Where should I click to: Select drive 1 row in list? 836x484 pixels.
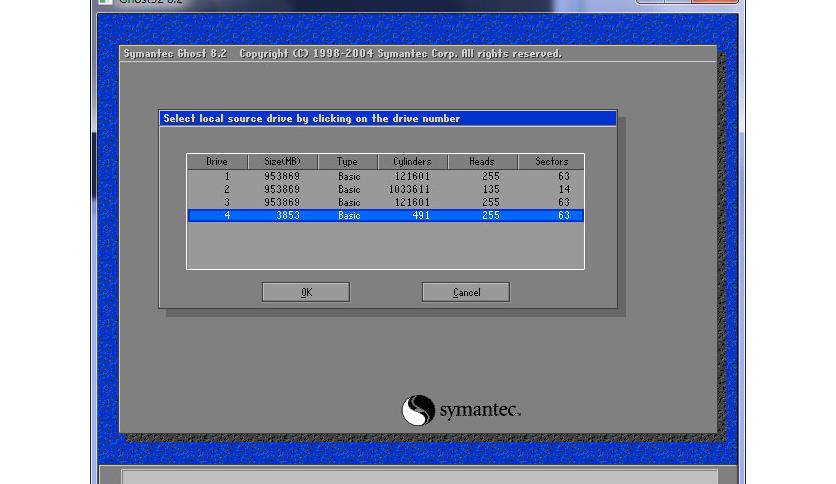[x=385, y=176]
